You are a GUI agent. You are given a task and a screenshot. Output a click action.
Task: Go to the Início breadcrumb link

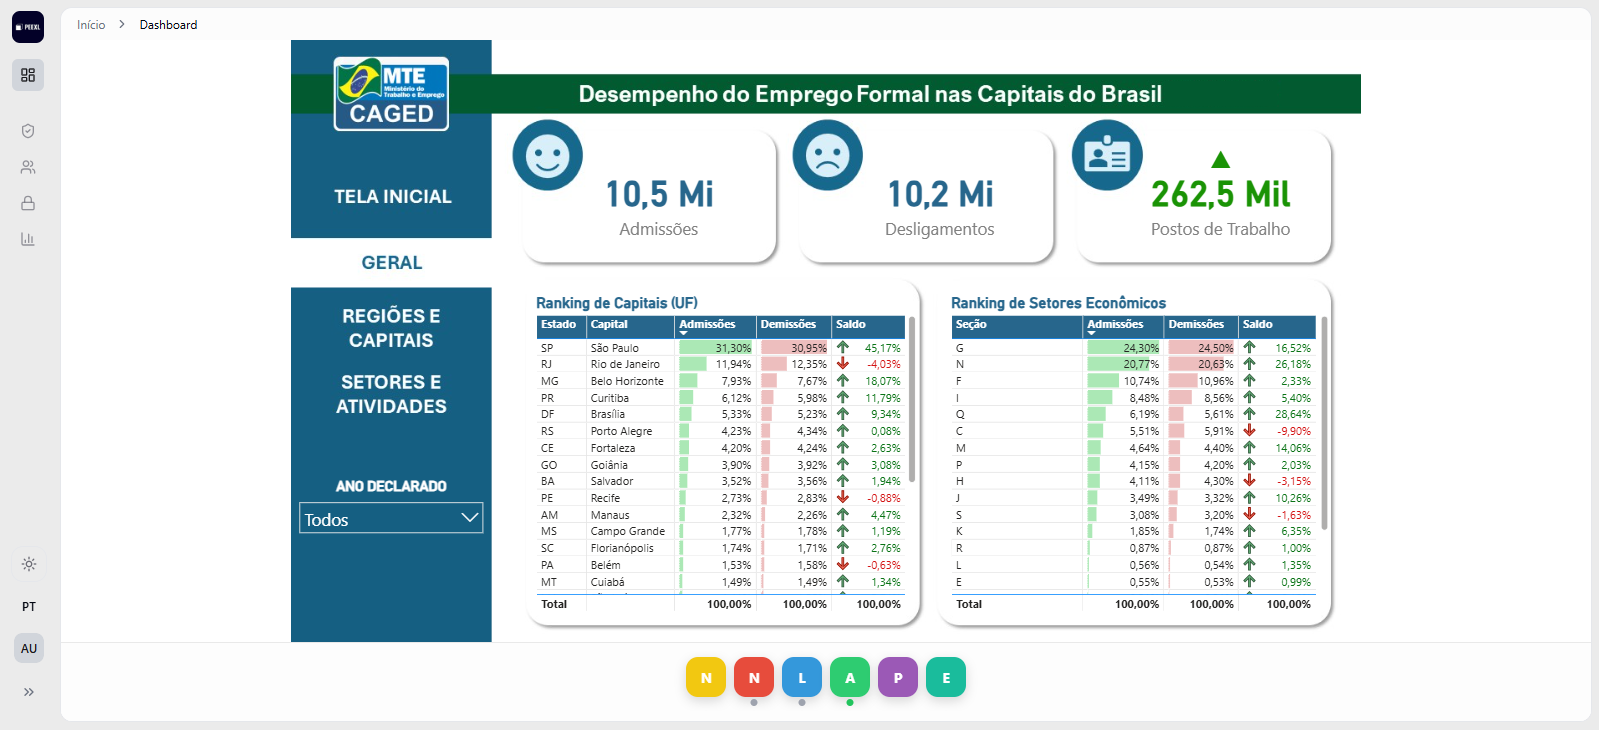91,25
